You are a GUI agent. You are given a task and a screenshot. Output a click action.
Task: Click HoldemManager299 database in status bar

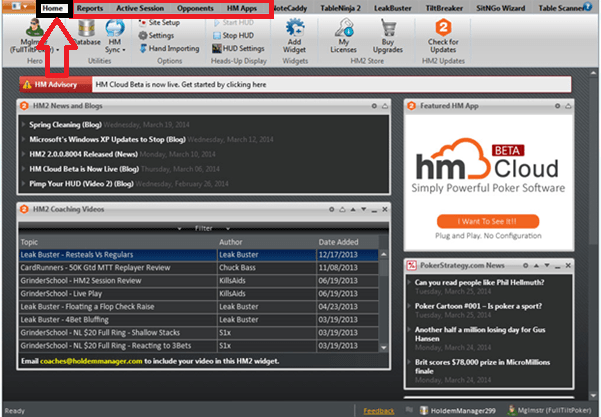(458, 410)
